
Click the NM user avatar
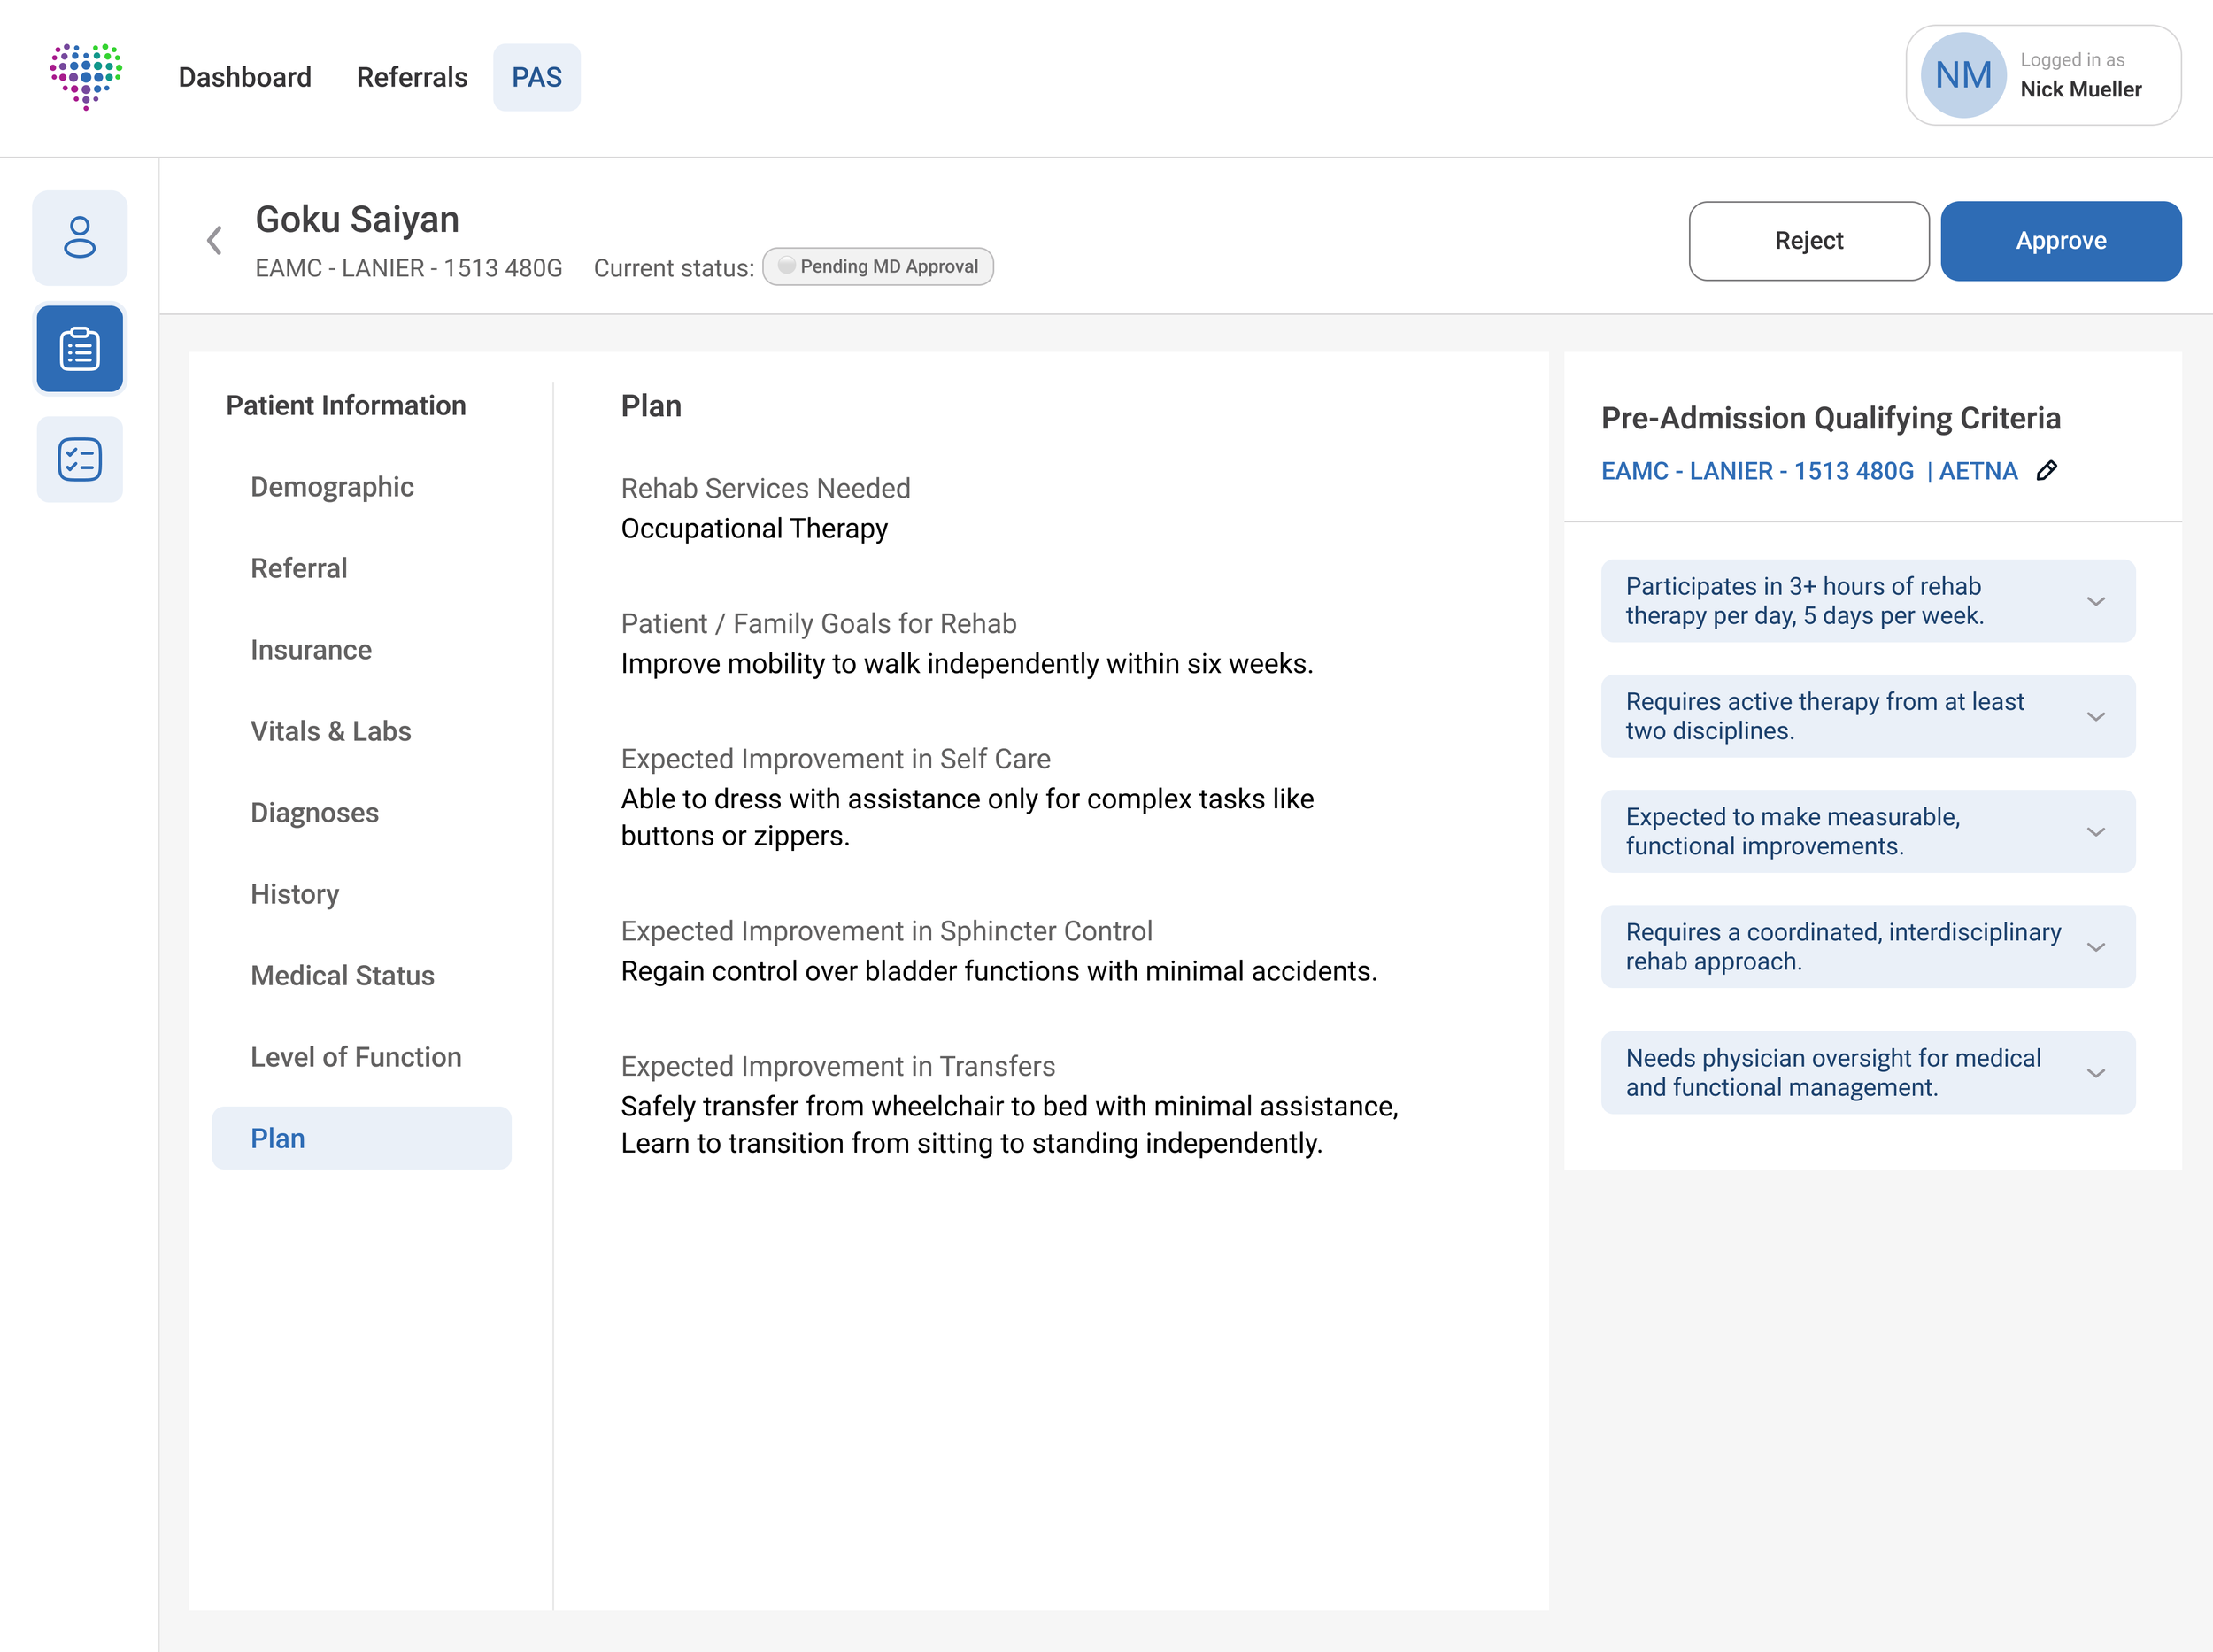[x=1963, y=76]
